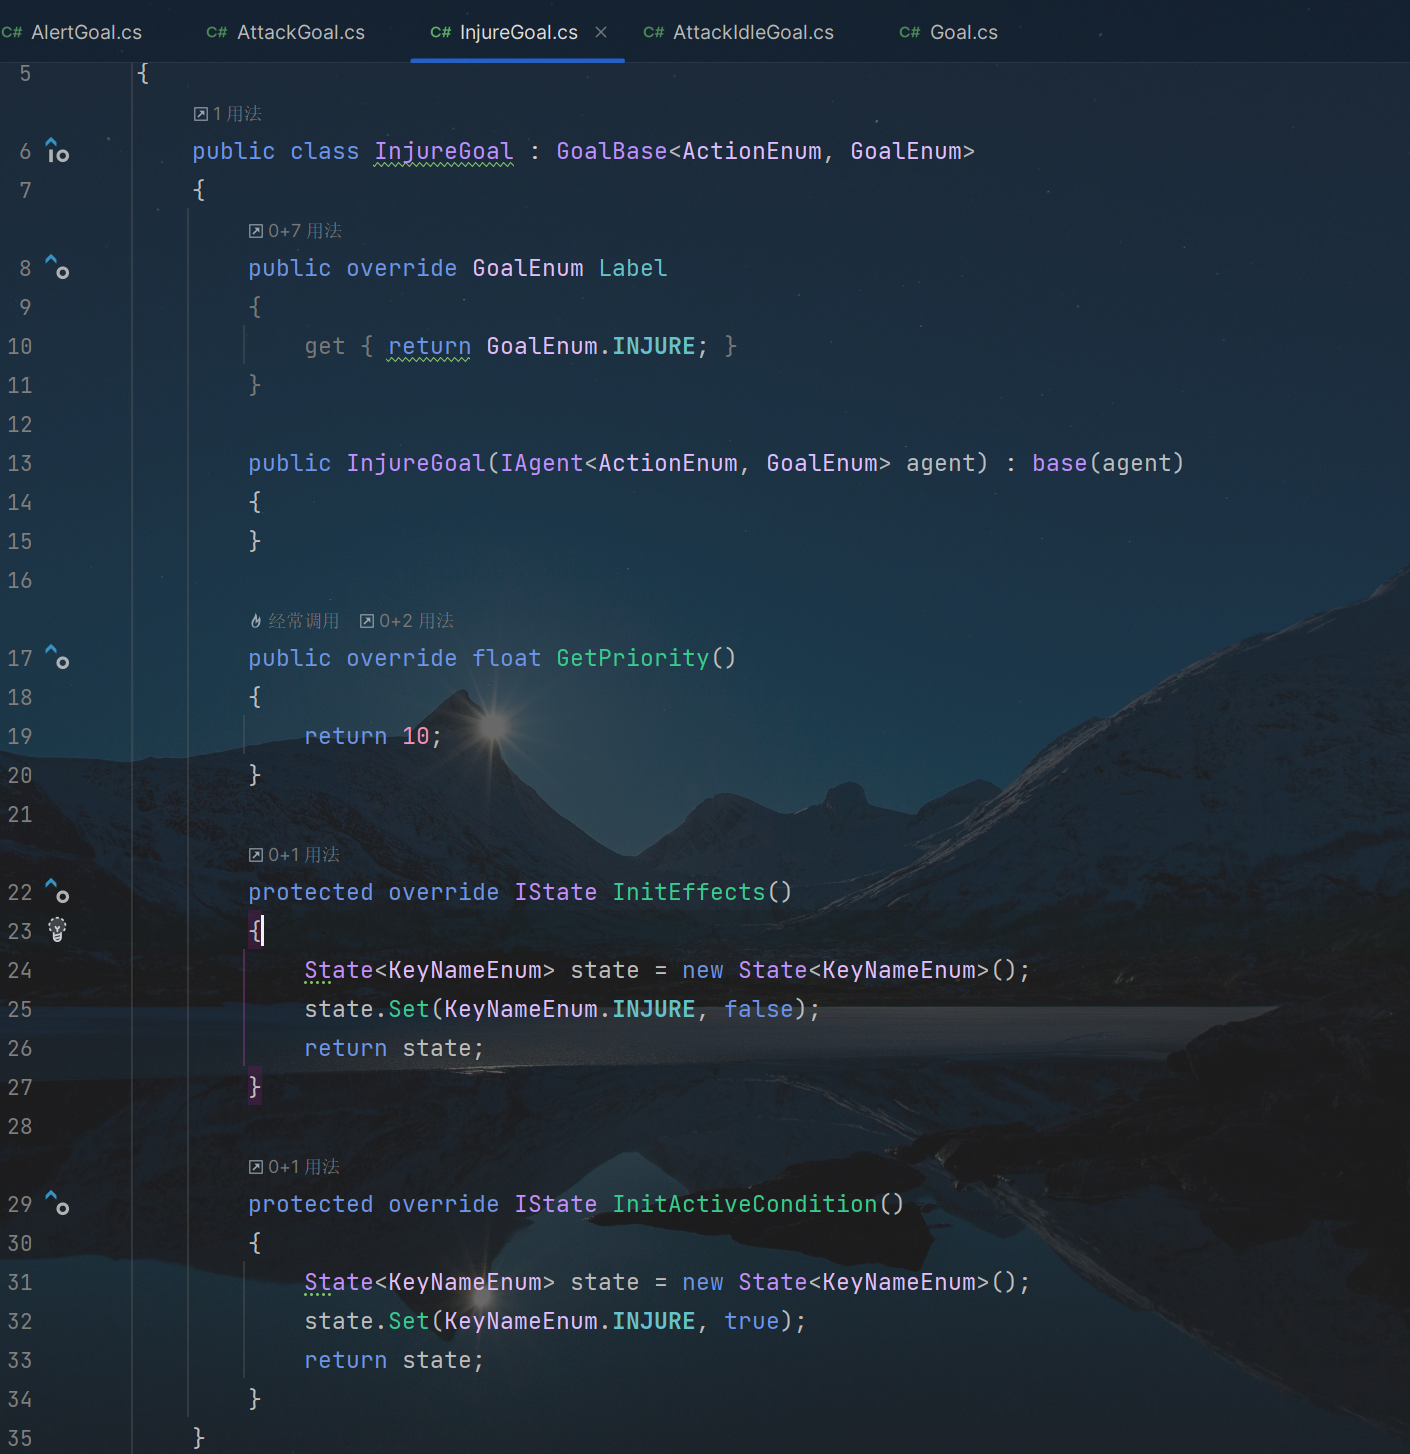Open the AttackGoal.cs tab

300,32
